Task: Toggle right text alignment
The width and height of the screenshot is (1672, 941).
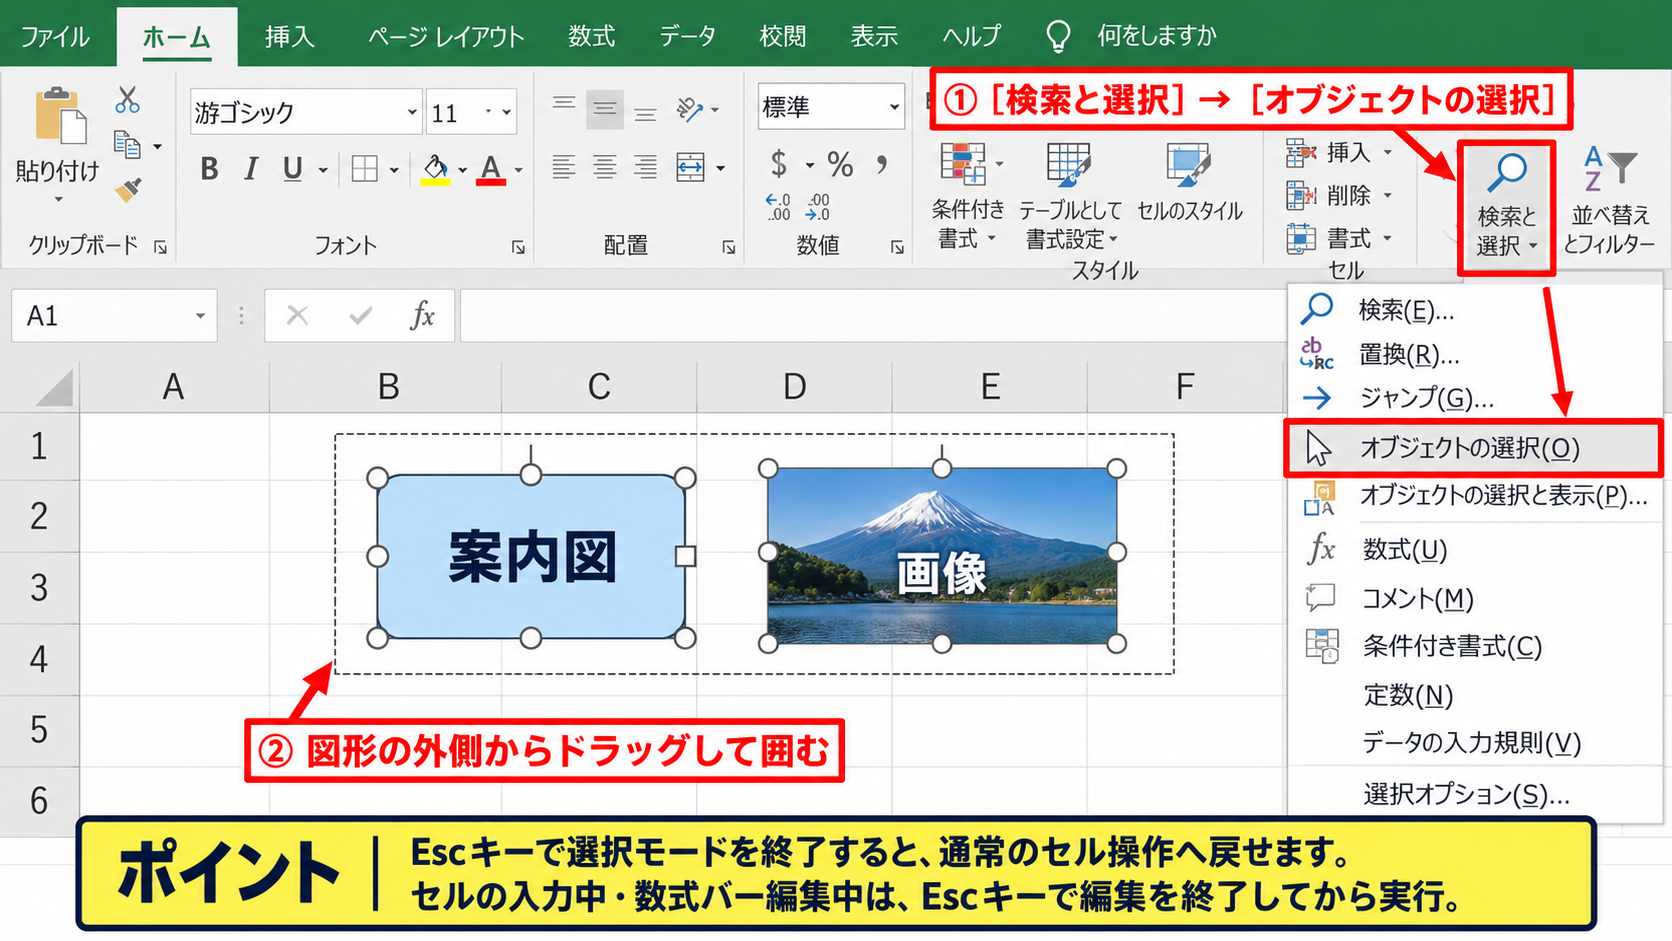Action: 646,167
